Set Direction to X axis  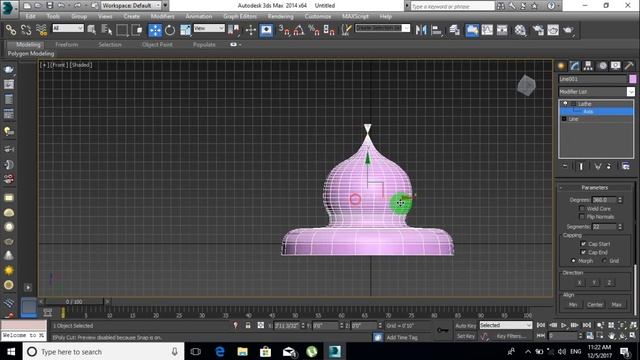[579, 282]
